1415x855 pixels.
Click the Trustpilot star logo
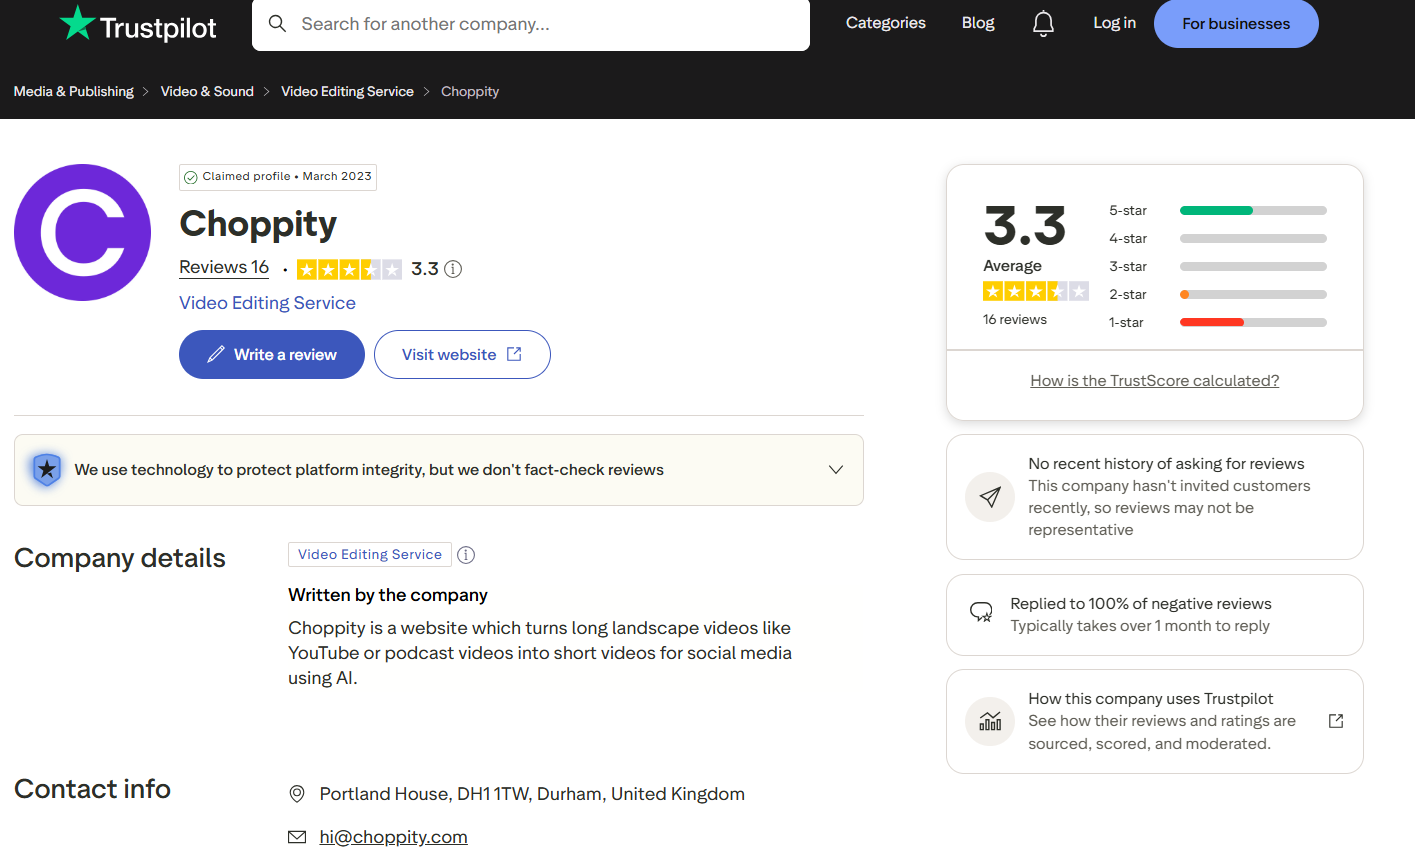[x=77, y=23]
